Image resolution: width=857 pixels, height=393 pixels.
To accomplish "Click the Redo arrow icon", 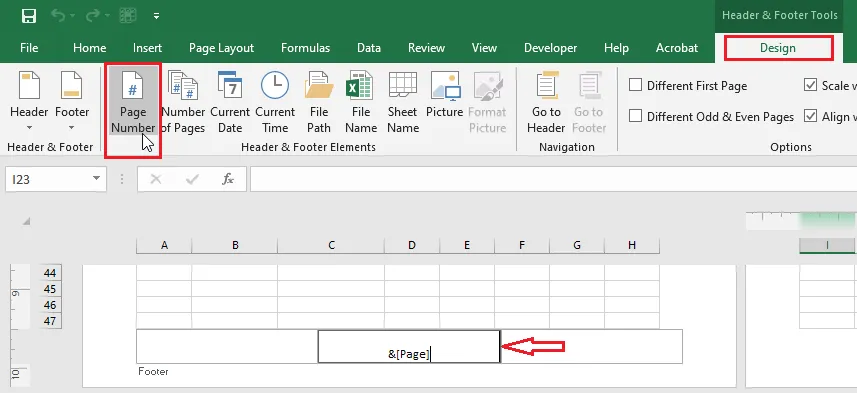I will (x=92, y=16).
